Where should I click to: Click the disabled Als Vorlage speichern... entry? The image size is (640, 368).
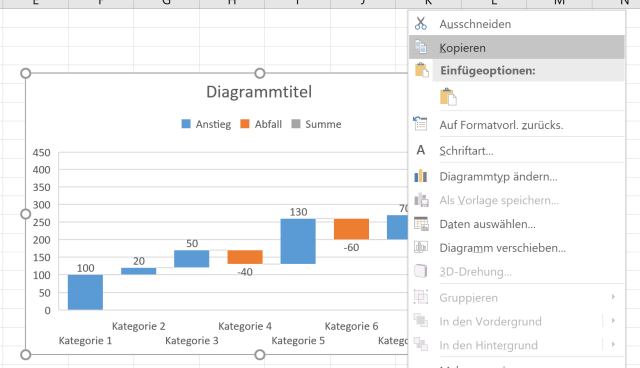517,200
